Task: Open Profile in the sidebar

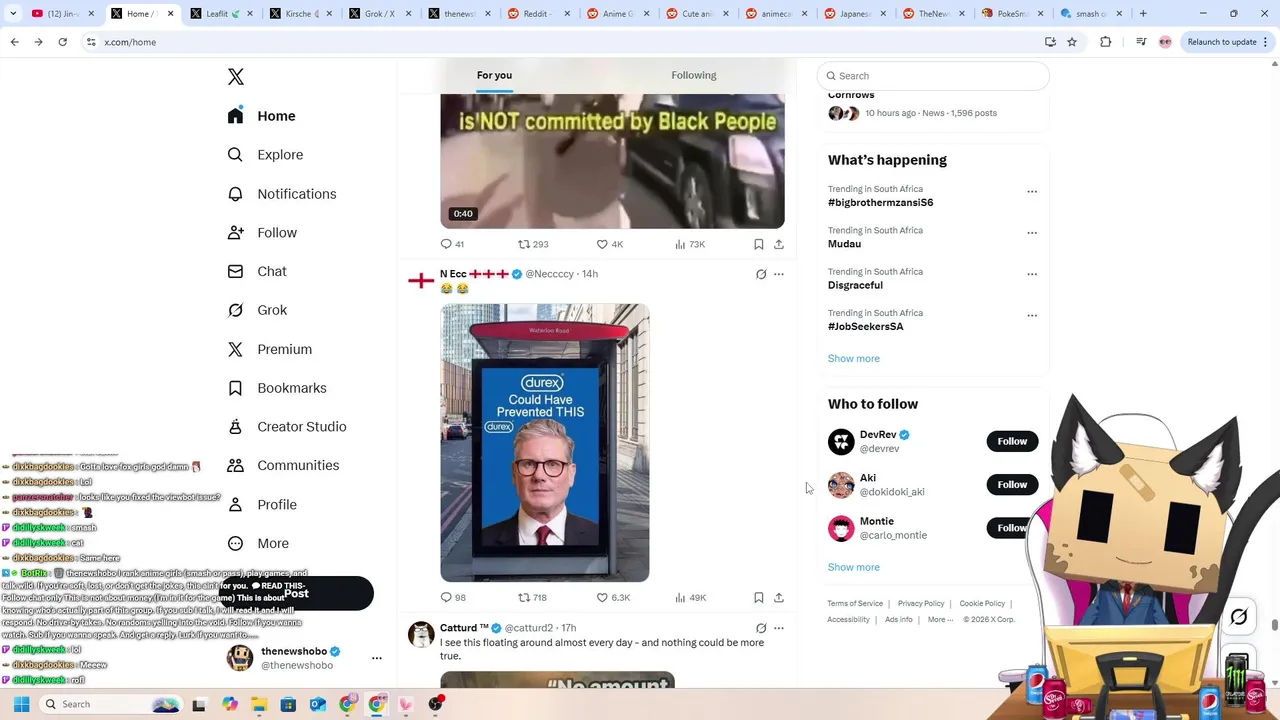Action: [262, 504]
